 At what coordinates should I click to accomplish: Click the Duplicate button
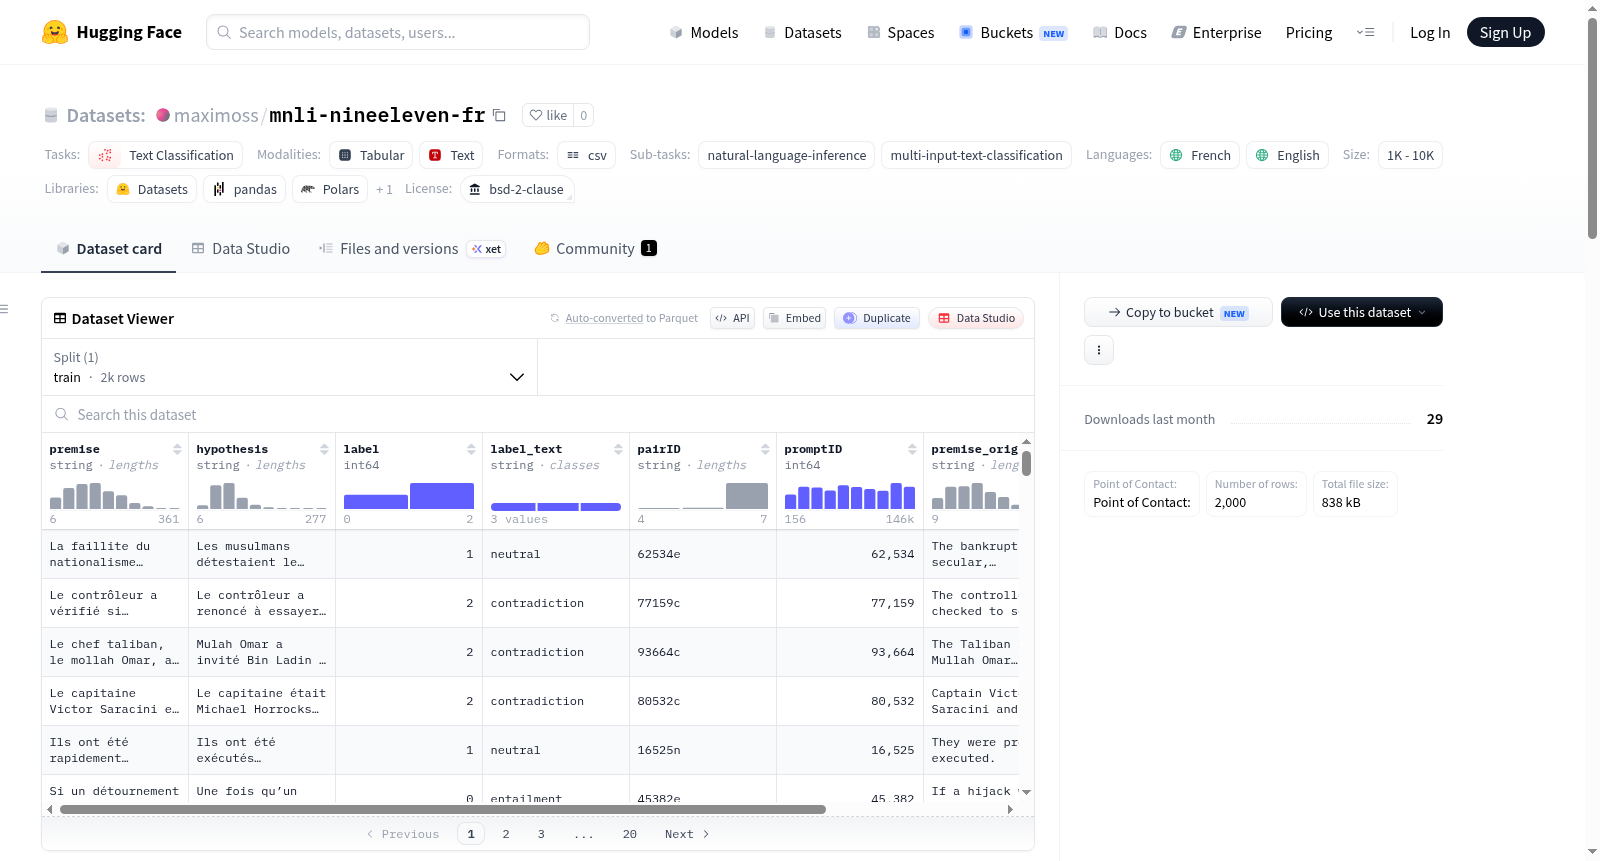coord(877,318)
